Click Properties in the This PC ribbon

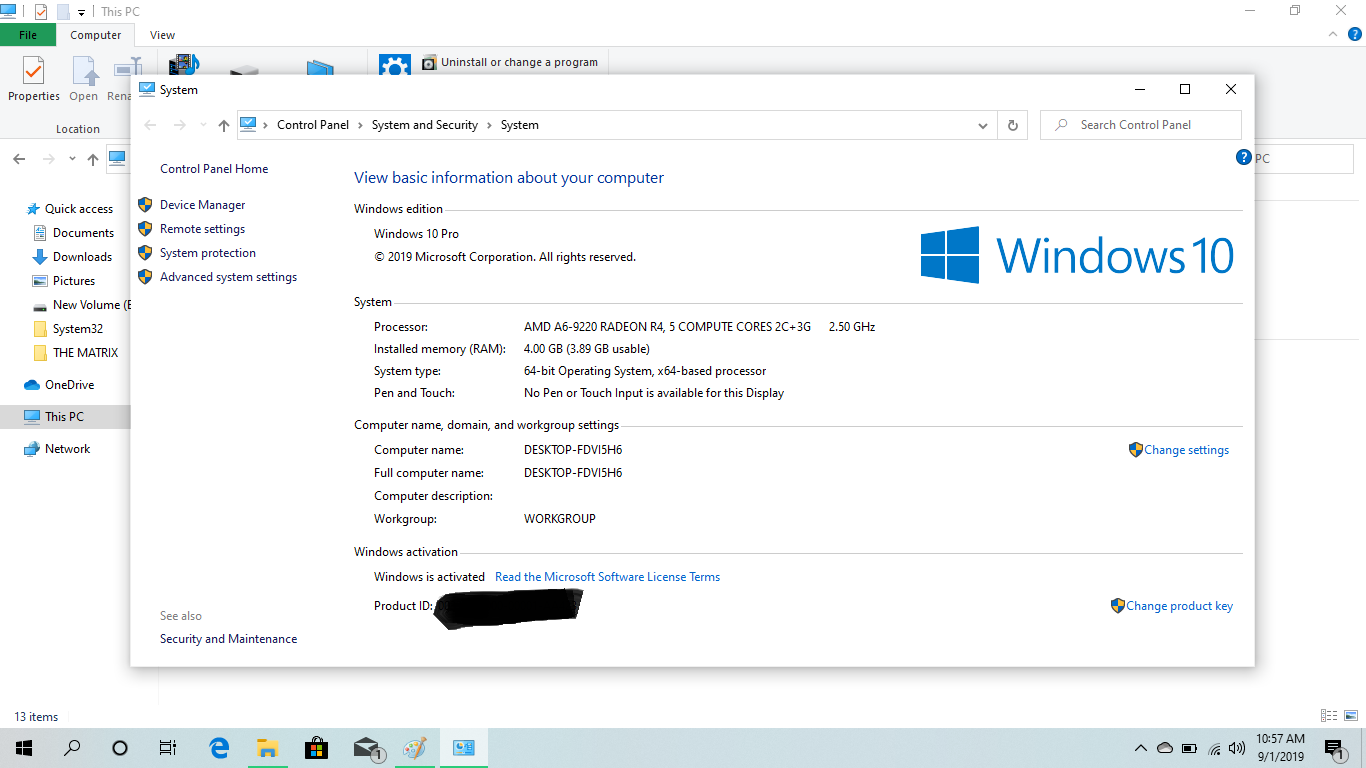click(34, 80)
